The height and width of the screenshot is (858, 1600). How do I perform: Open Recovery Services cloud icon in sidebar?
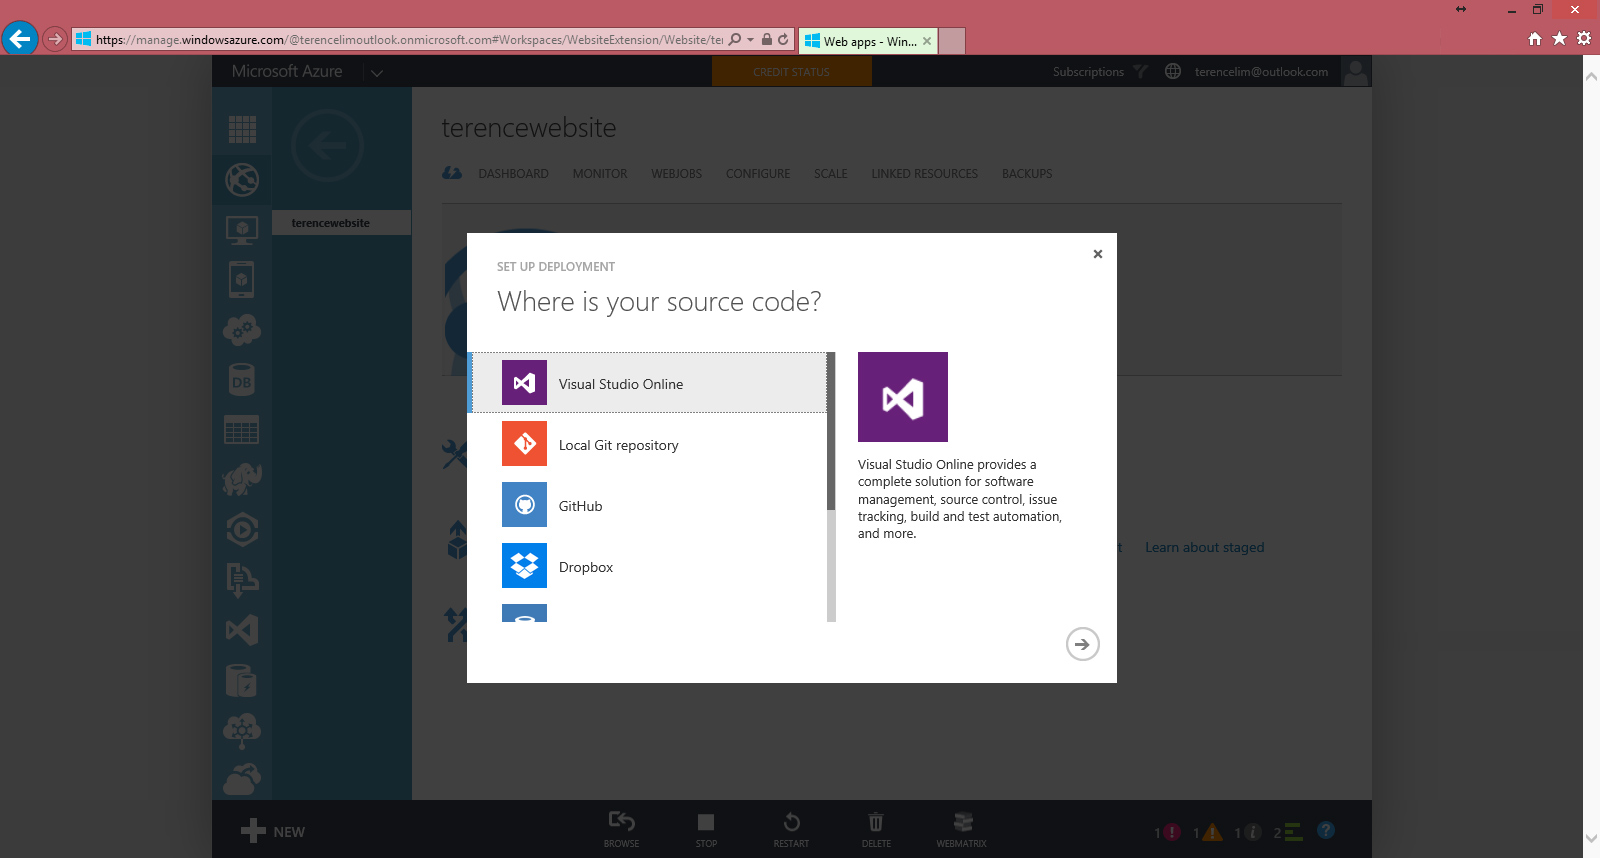pyautogui.click(x=242, y=779)
